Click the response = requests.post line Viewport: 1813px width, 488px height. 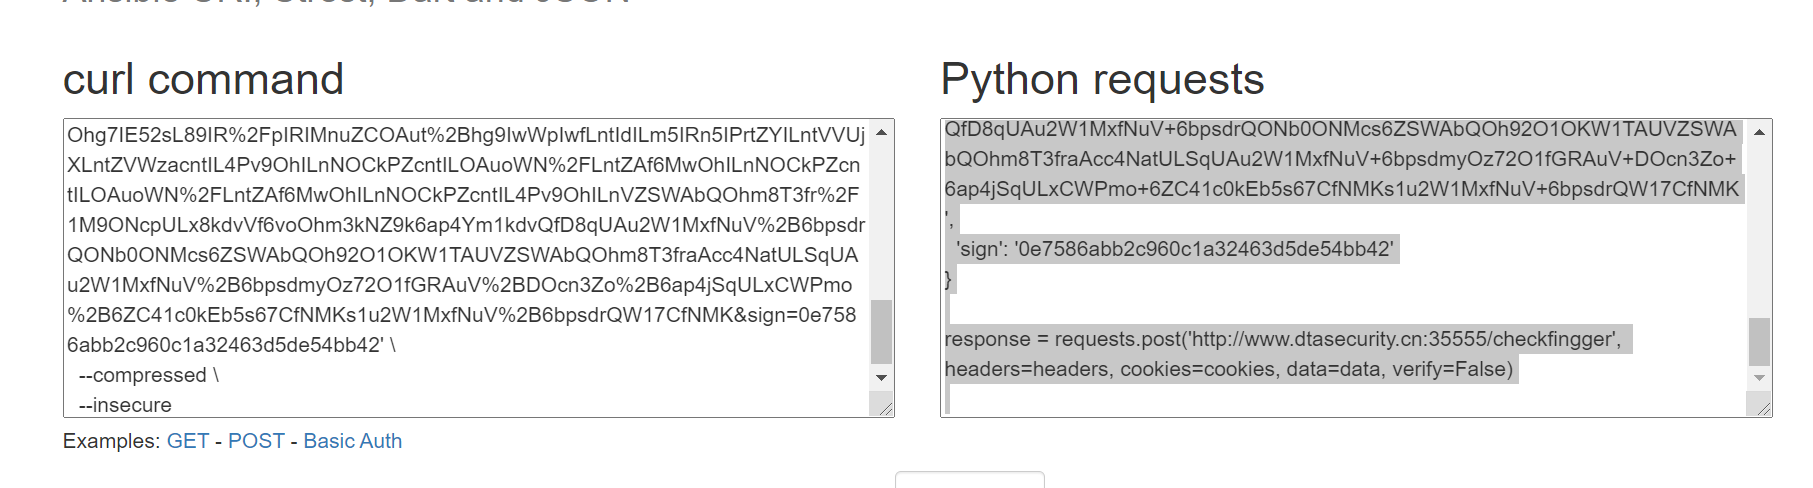pyautogui.click(x=1282, y=339)
